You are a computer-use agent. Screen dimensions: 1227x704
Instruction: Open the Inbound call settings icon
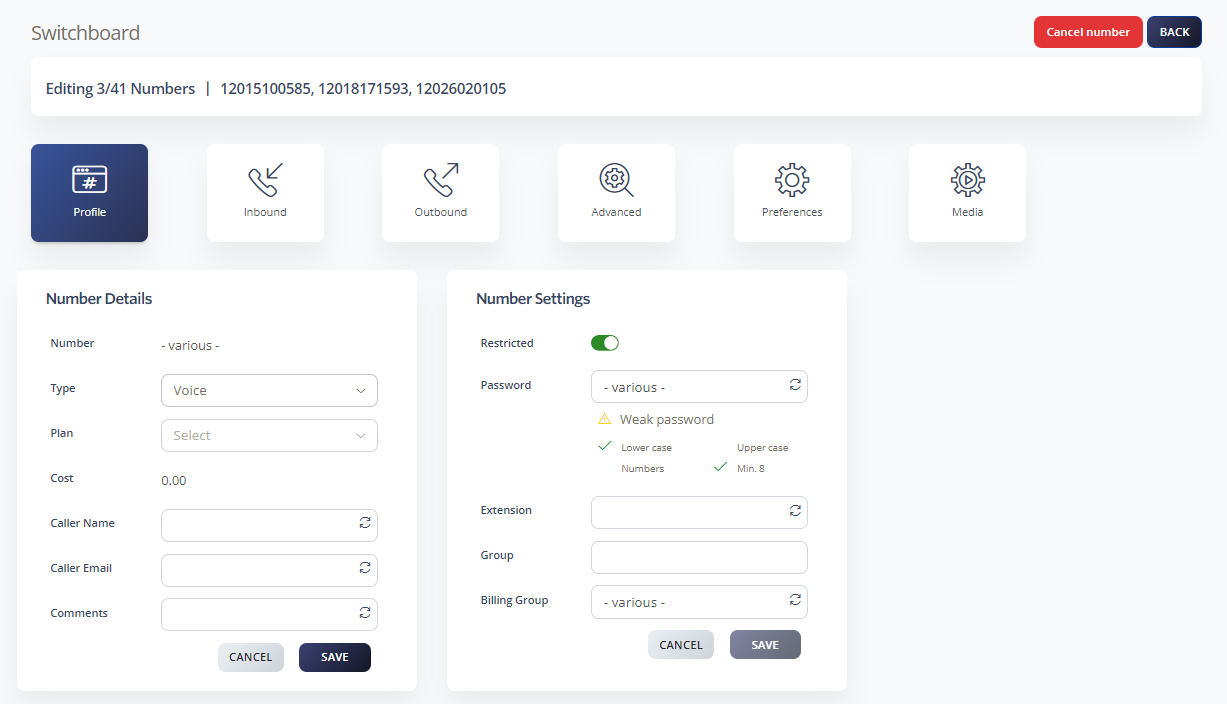[x=265, y=180]
